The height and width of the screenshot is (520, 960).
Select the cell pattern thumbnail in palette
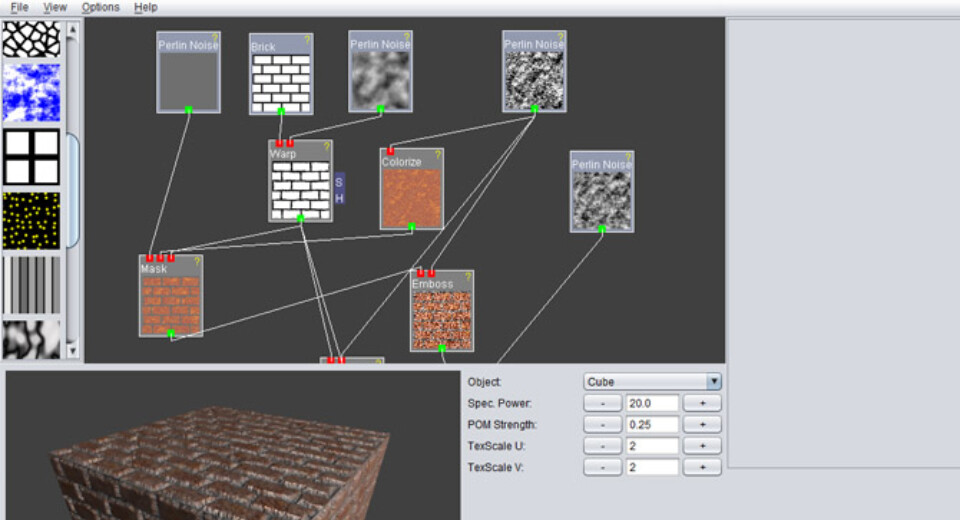pos(31,39)
